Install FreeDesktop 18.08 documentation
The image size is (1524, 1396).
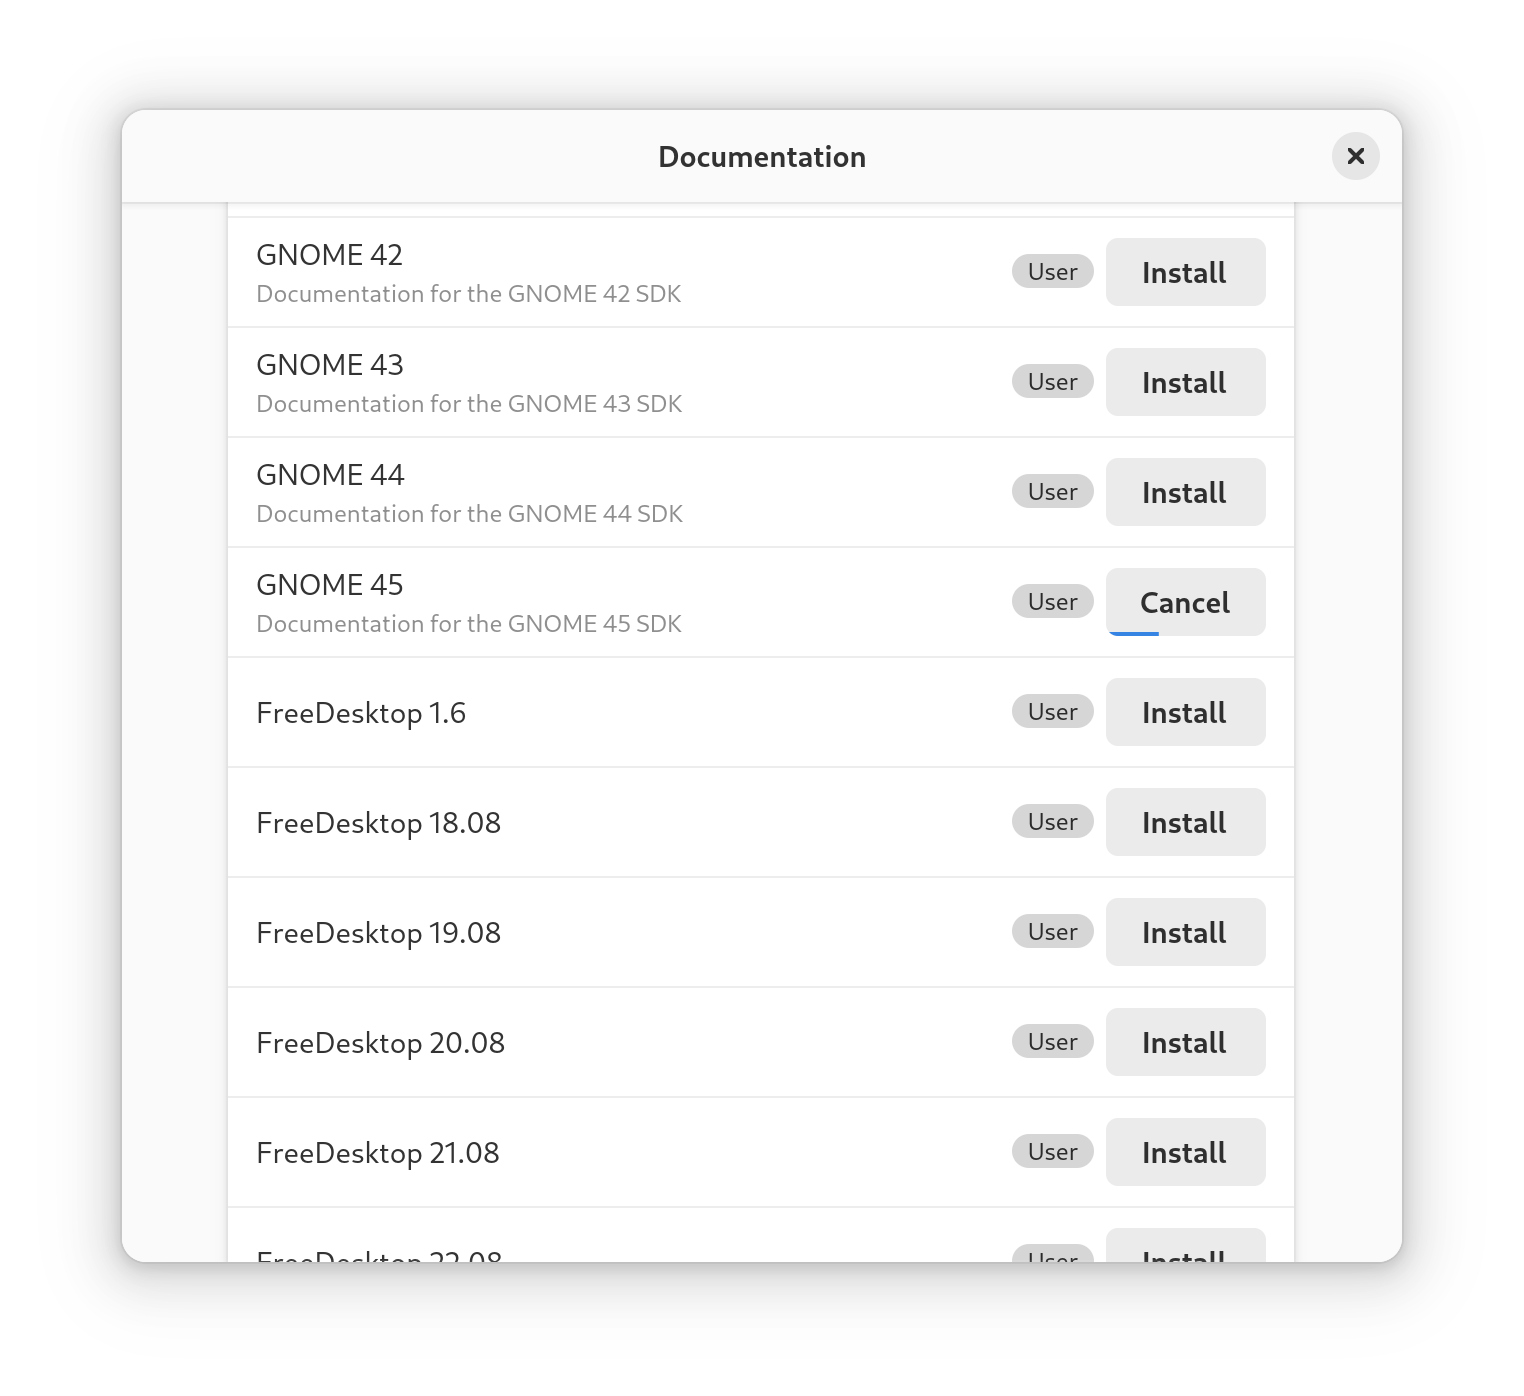tap(1185, 822)
